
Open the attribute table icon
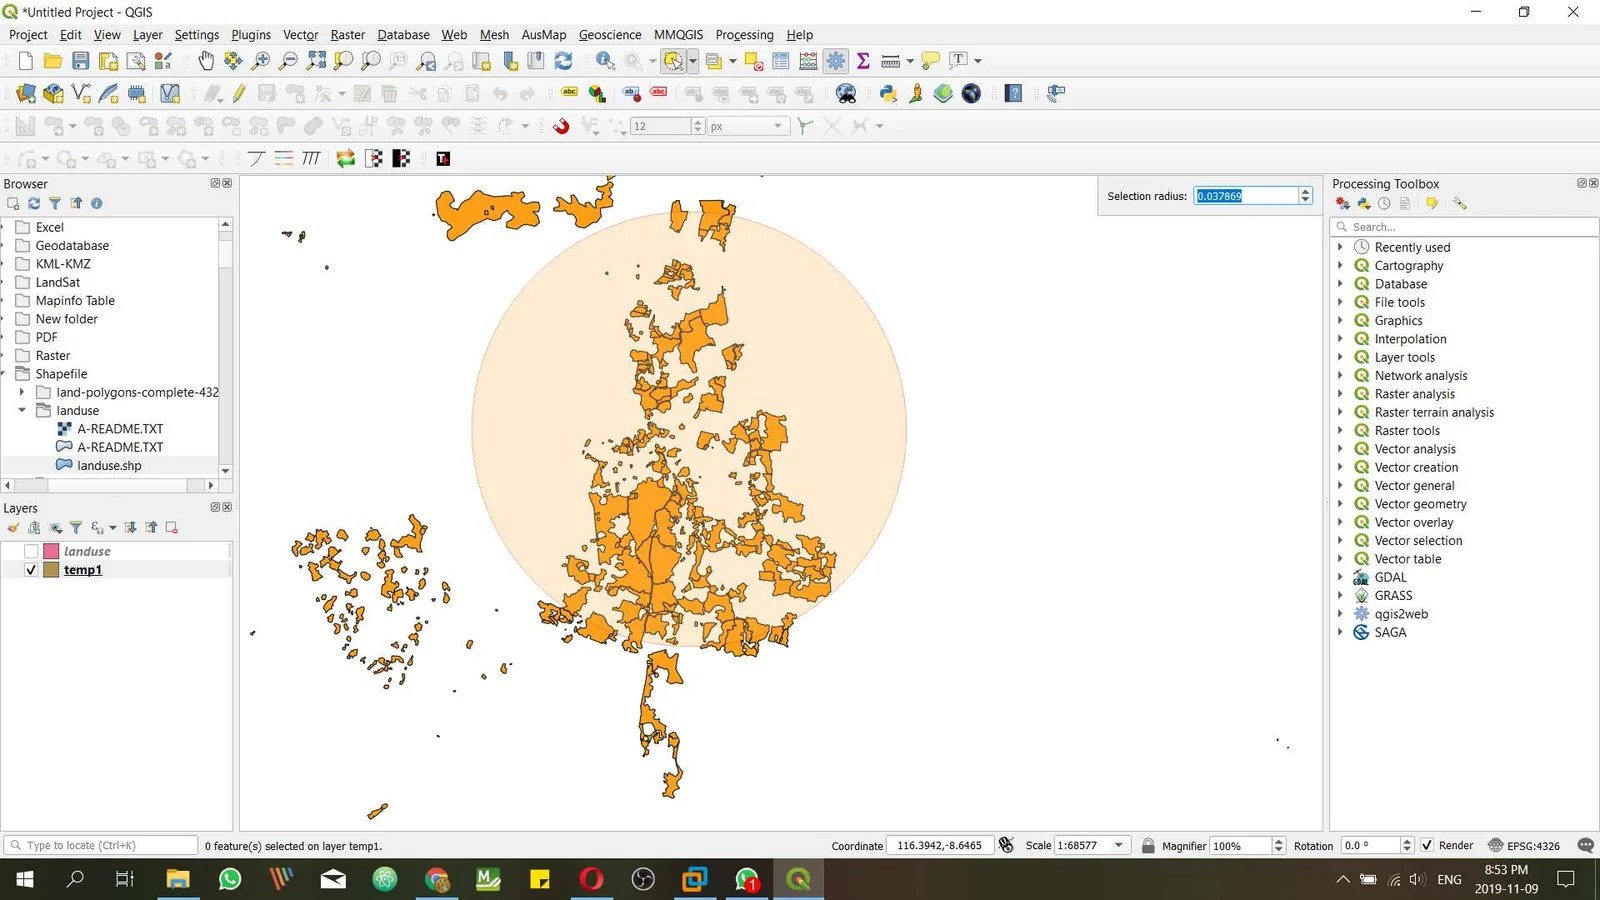[781, 61]
